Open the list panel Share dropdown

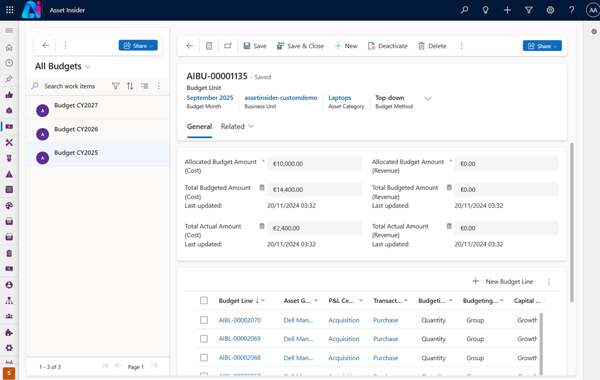pyautogui.click(x=138, y=46)
